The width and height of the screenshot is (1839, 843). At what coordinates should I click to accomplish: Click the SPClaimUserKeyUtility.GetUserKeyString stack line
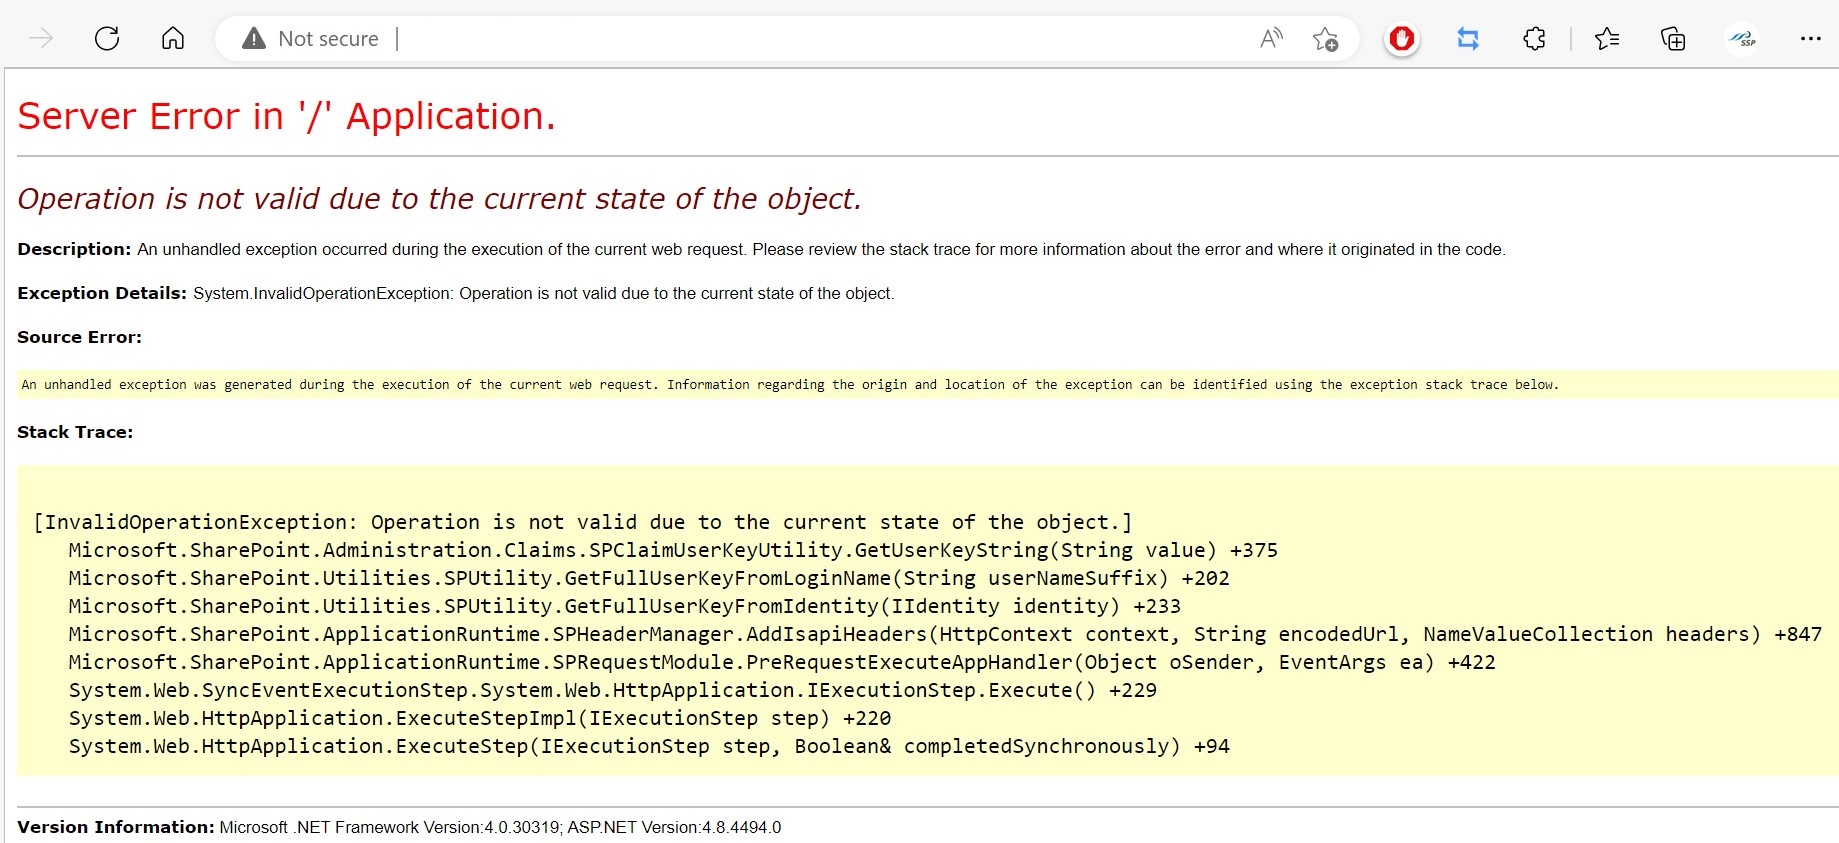[x=673, y=550]
